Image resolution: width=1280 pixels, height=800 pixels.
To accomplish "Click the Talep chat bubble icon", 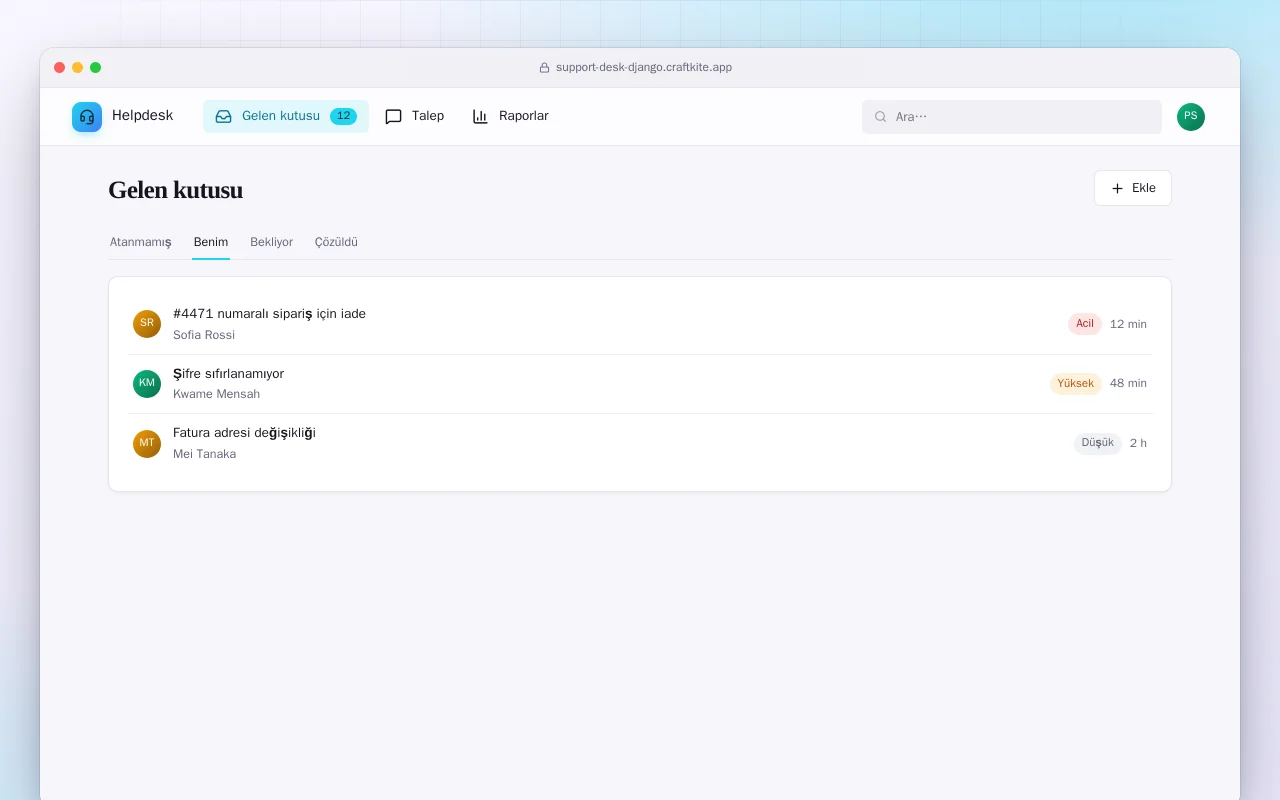I will click(394, 116).
